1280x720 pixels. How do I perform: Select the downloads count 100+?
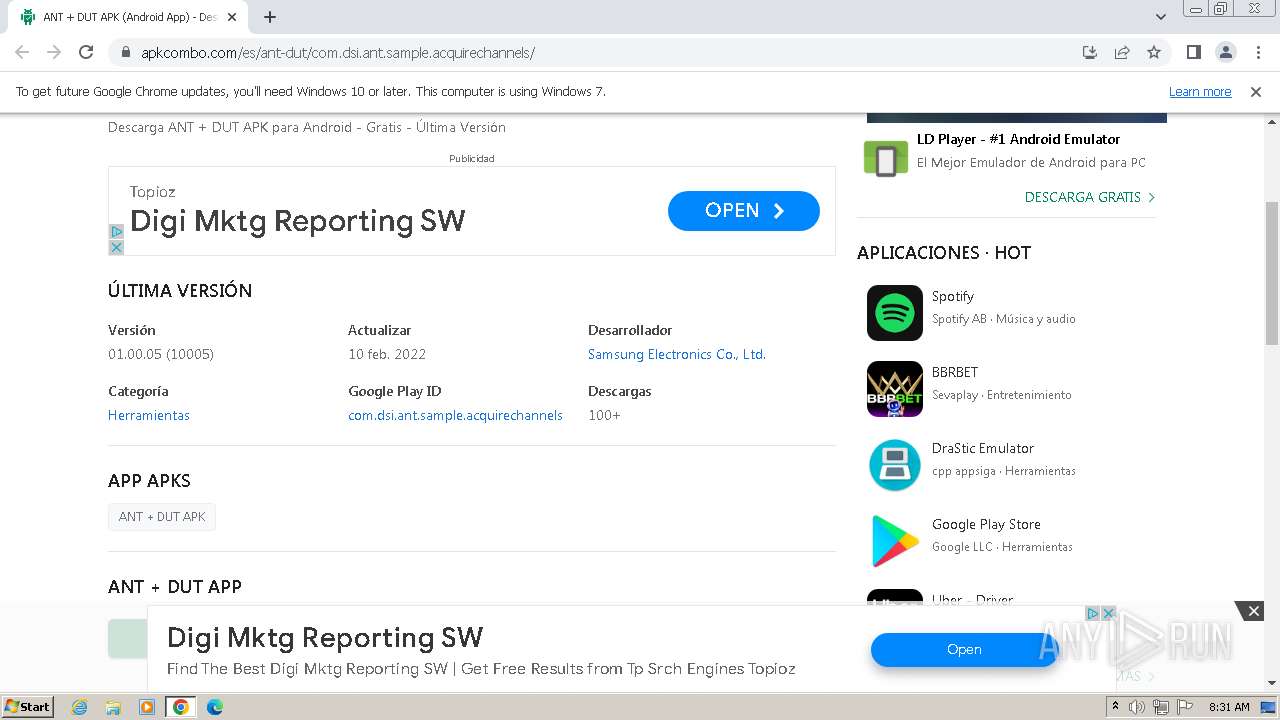[x=604, y=415]
